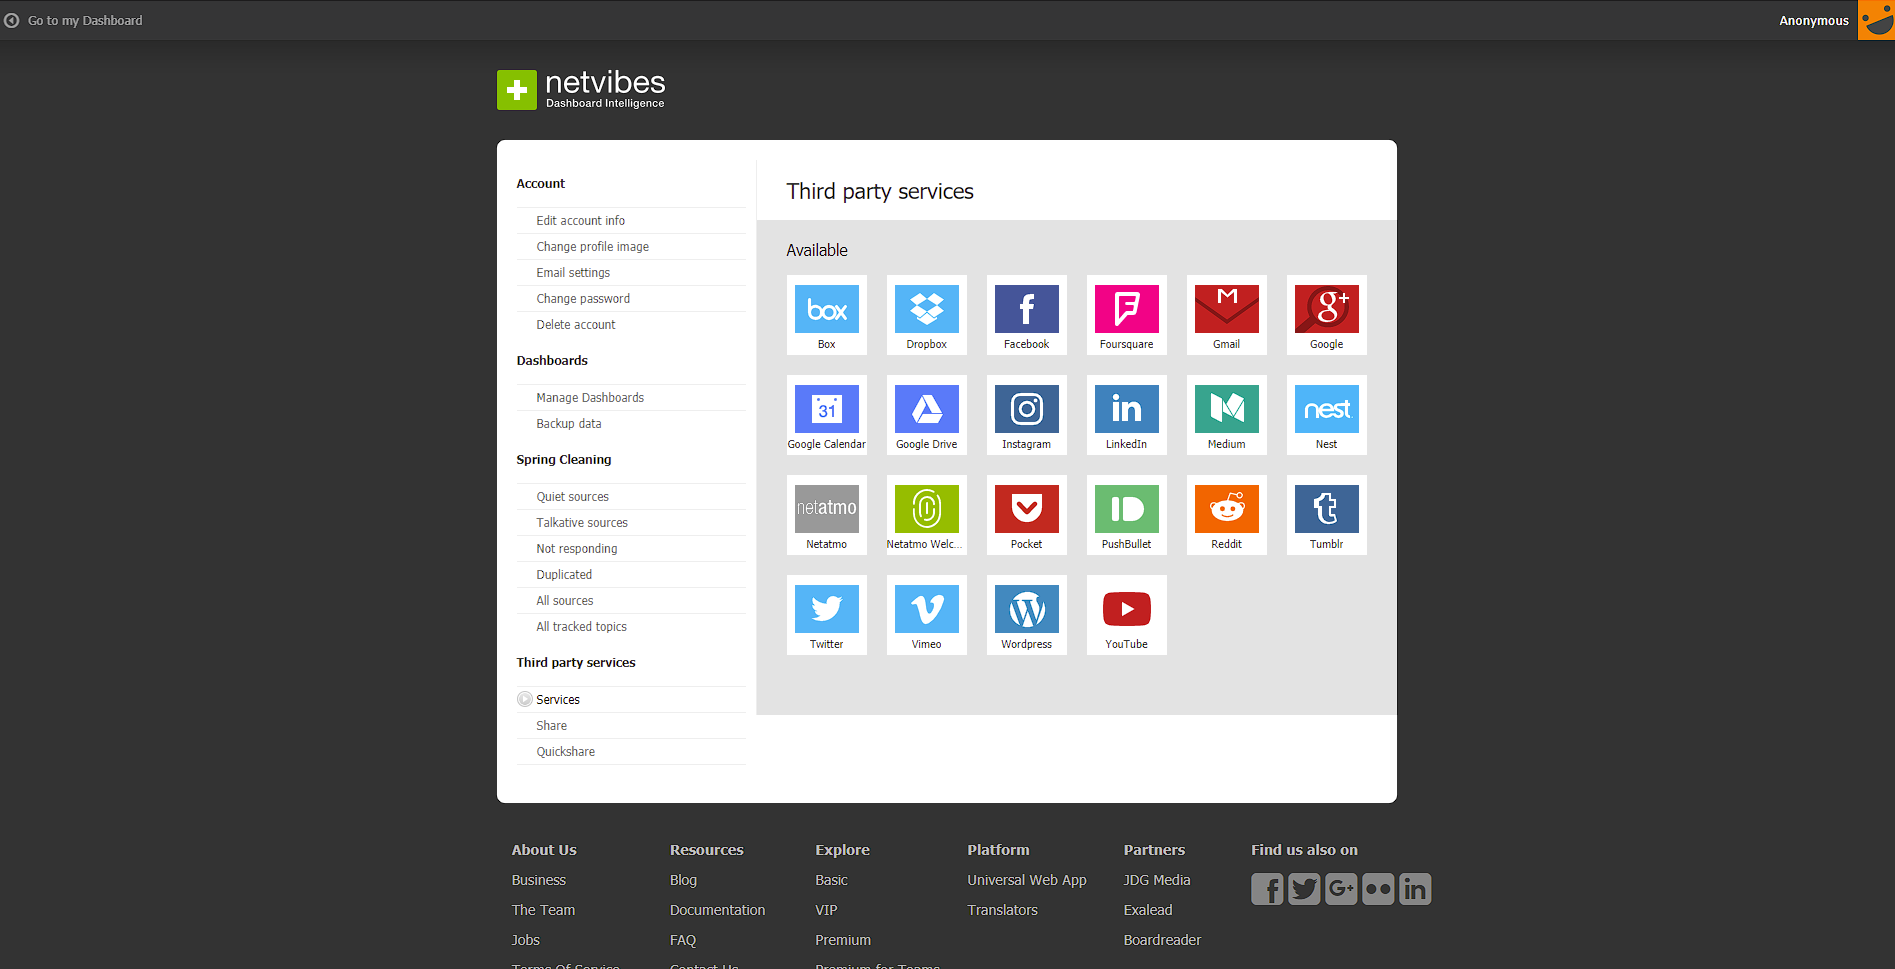
Task: Open the VIP plan link
Action: [x=826, y=910]
